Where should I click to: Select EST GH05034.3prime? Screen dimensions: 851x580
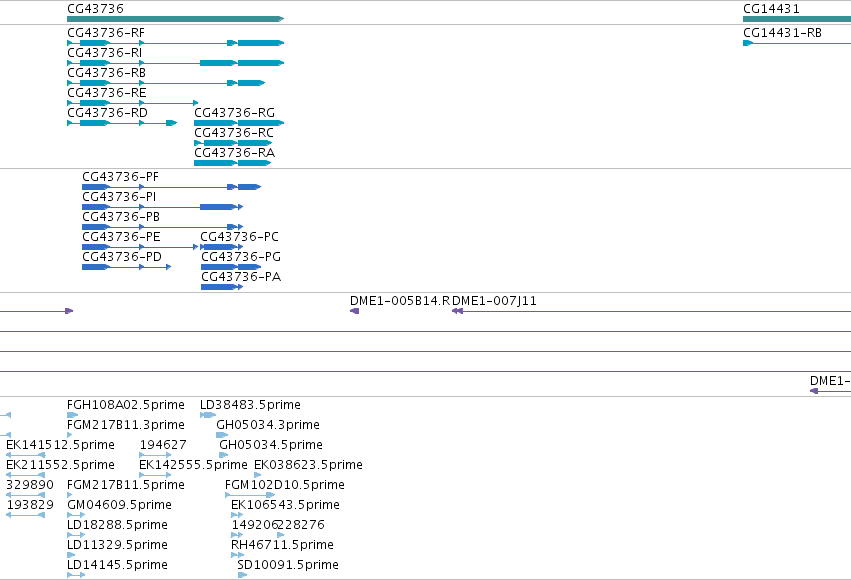(222, 436)
